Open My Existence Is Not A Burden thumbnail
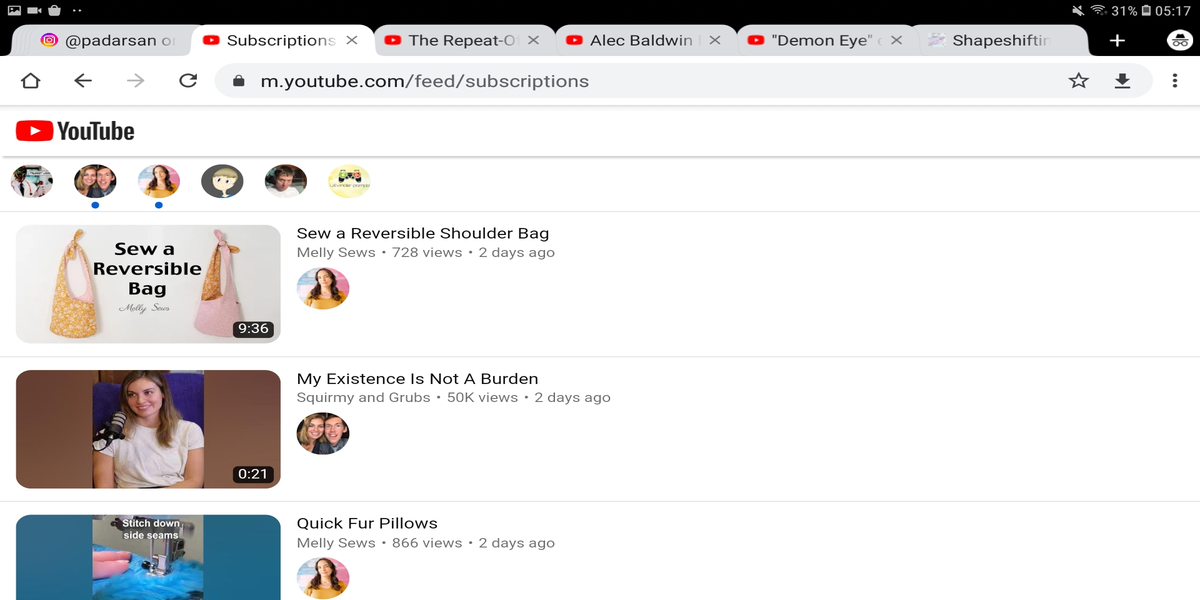Viewport: 1200px width, 600px height. pyautogui.click(x=148, y=429)
